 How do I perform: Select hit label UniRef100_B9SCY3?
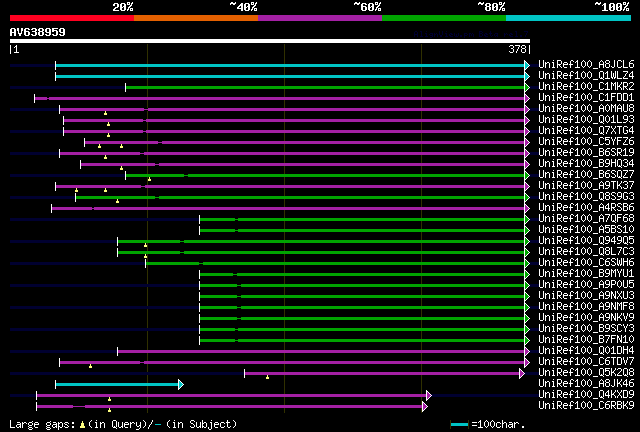pos(586,328)
